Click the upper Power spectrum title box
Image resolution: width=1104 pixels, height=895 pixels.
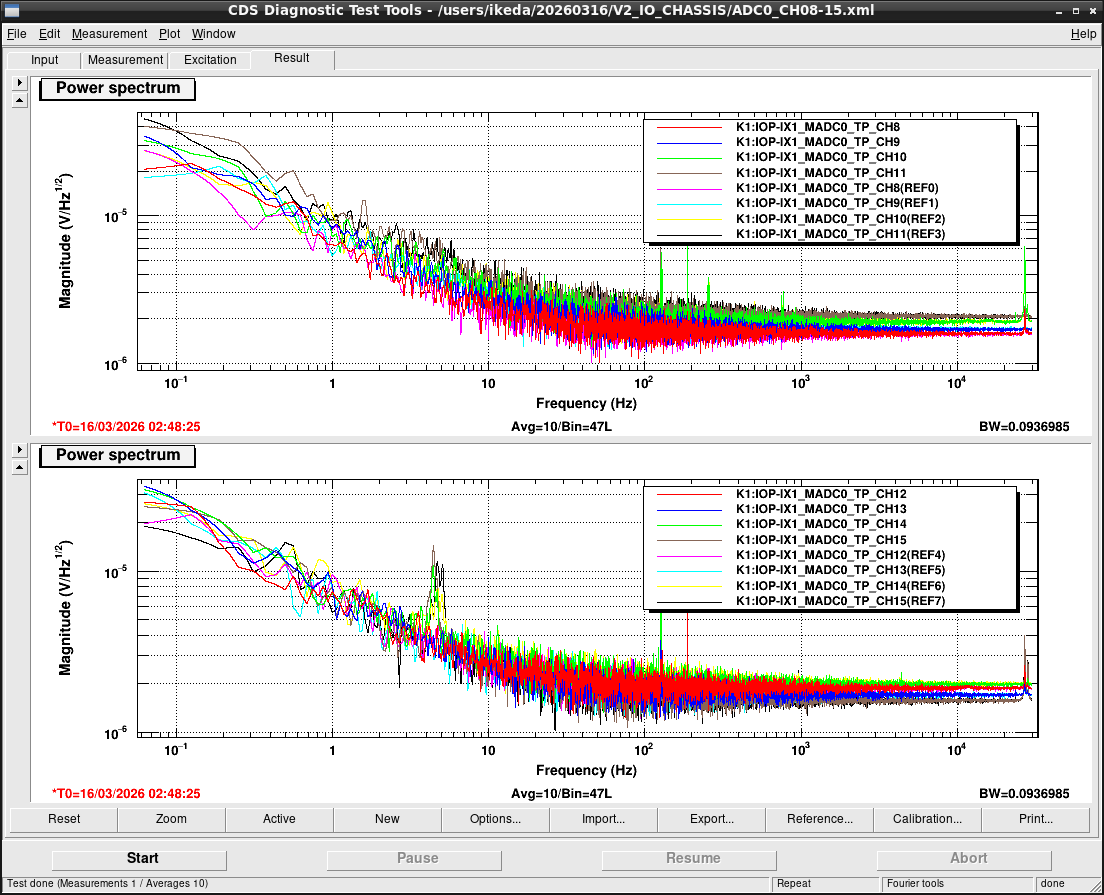(117, 89)
